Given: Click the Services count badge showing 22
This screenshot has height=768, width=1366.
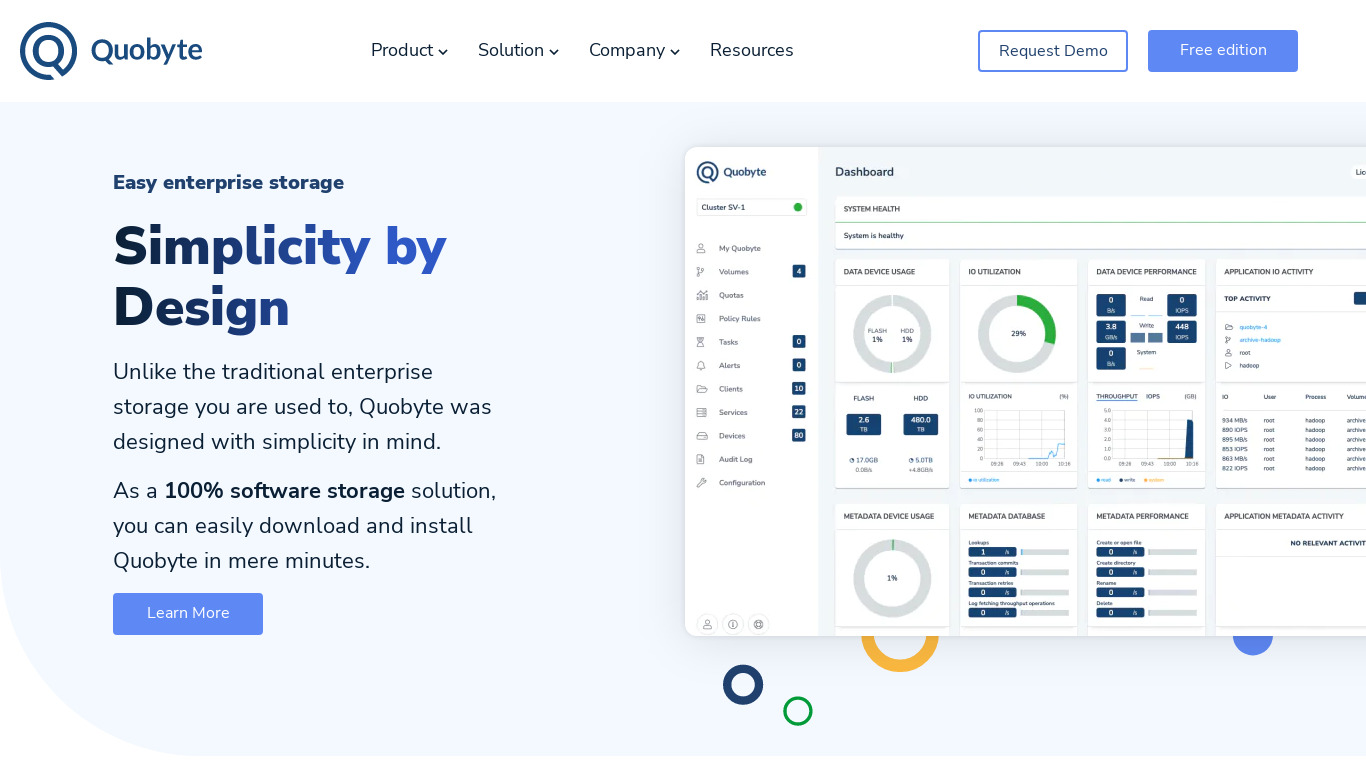Looking at the screenshot, I should [x=799, y=412].
